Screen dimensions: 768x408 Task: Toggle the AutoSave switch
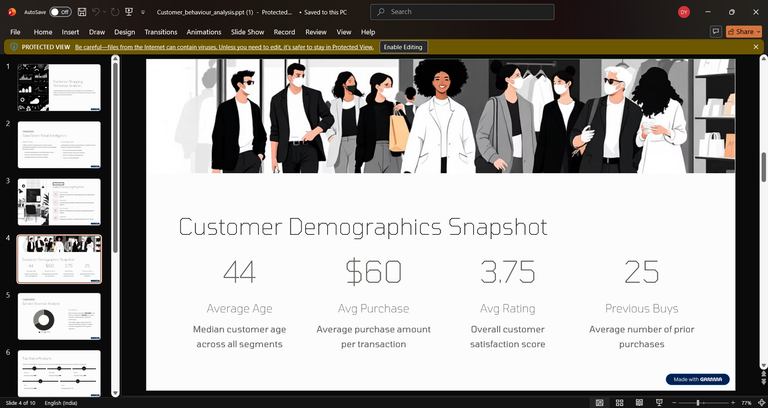tap(60, 12)
